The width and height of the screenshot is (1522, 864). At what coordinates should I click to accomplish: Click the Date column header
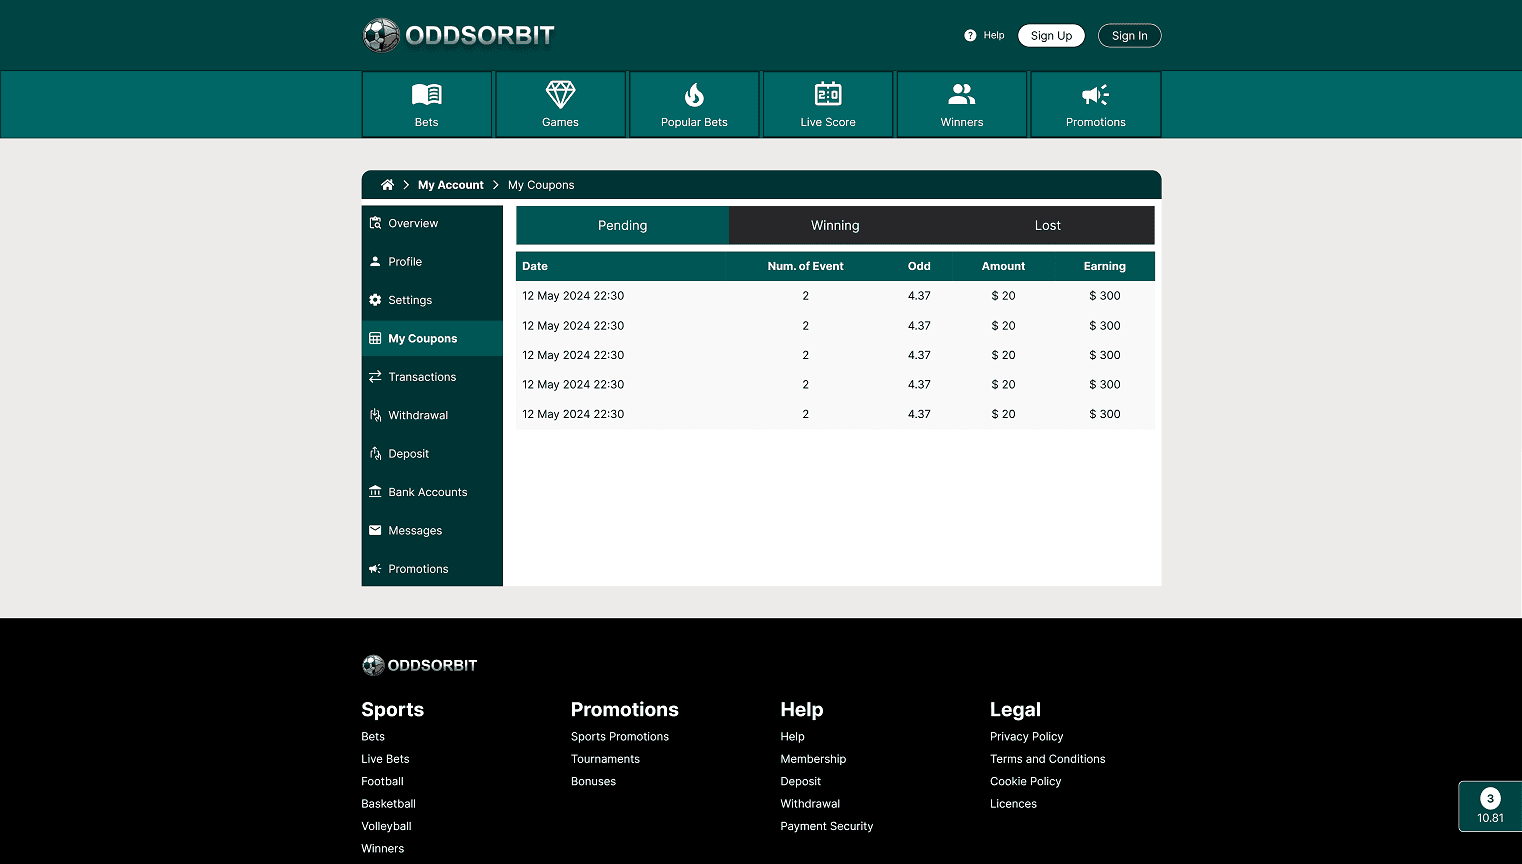coord(535,266)
